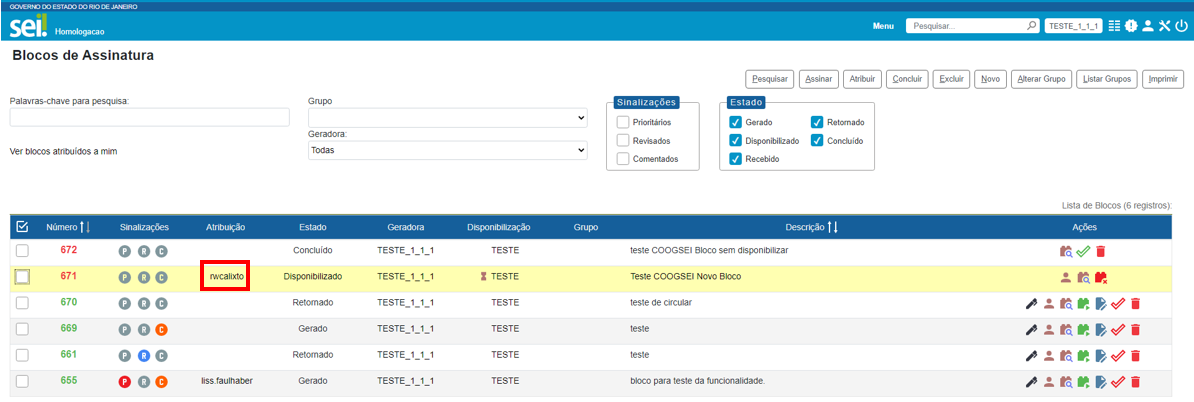This screenshot has height=402, width=1194.
Task: Click the pencil edit icon for block 670
Action: 1032,303
